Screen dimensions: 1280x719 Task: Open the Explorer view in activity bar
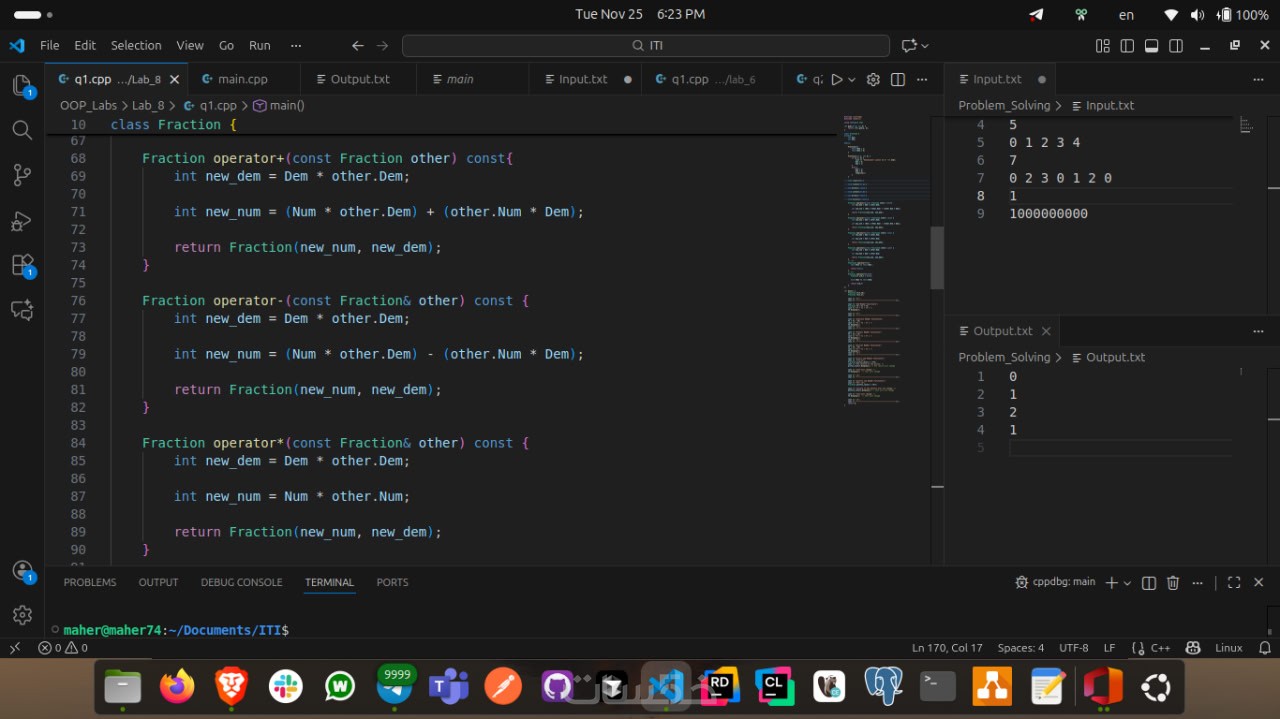(x=22, y=86)
